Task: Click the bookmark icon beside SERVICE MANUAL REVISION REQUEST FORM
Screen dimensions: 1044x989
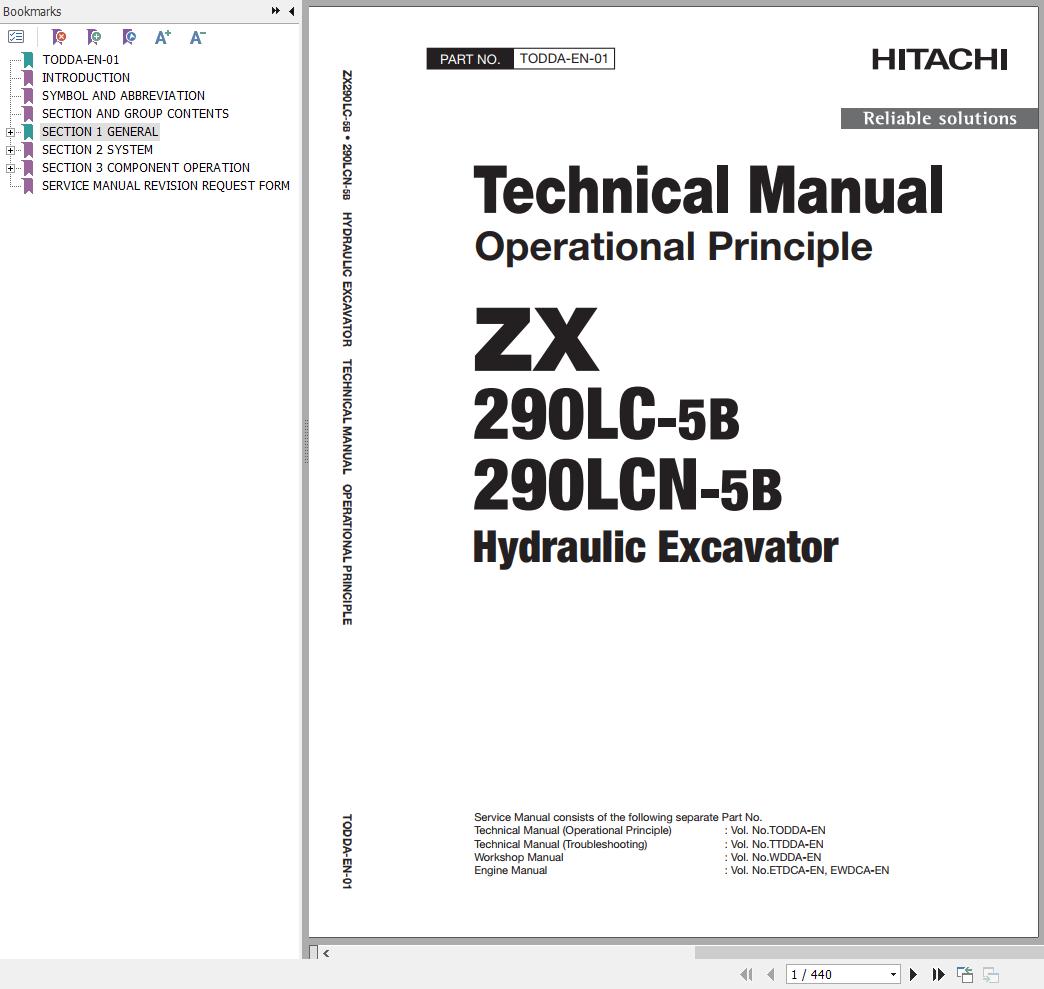Action: (x=28, y=186)
